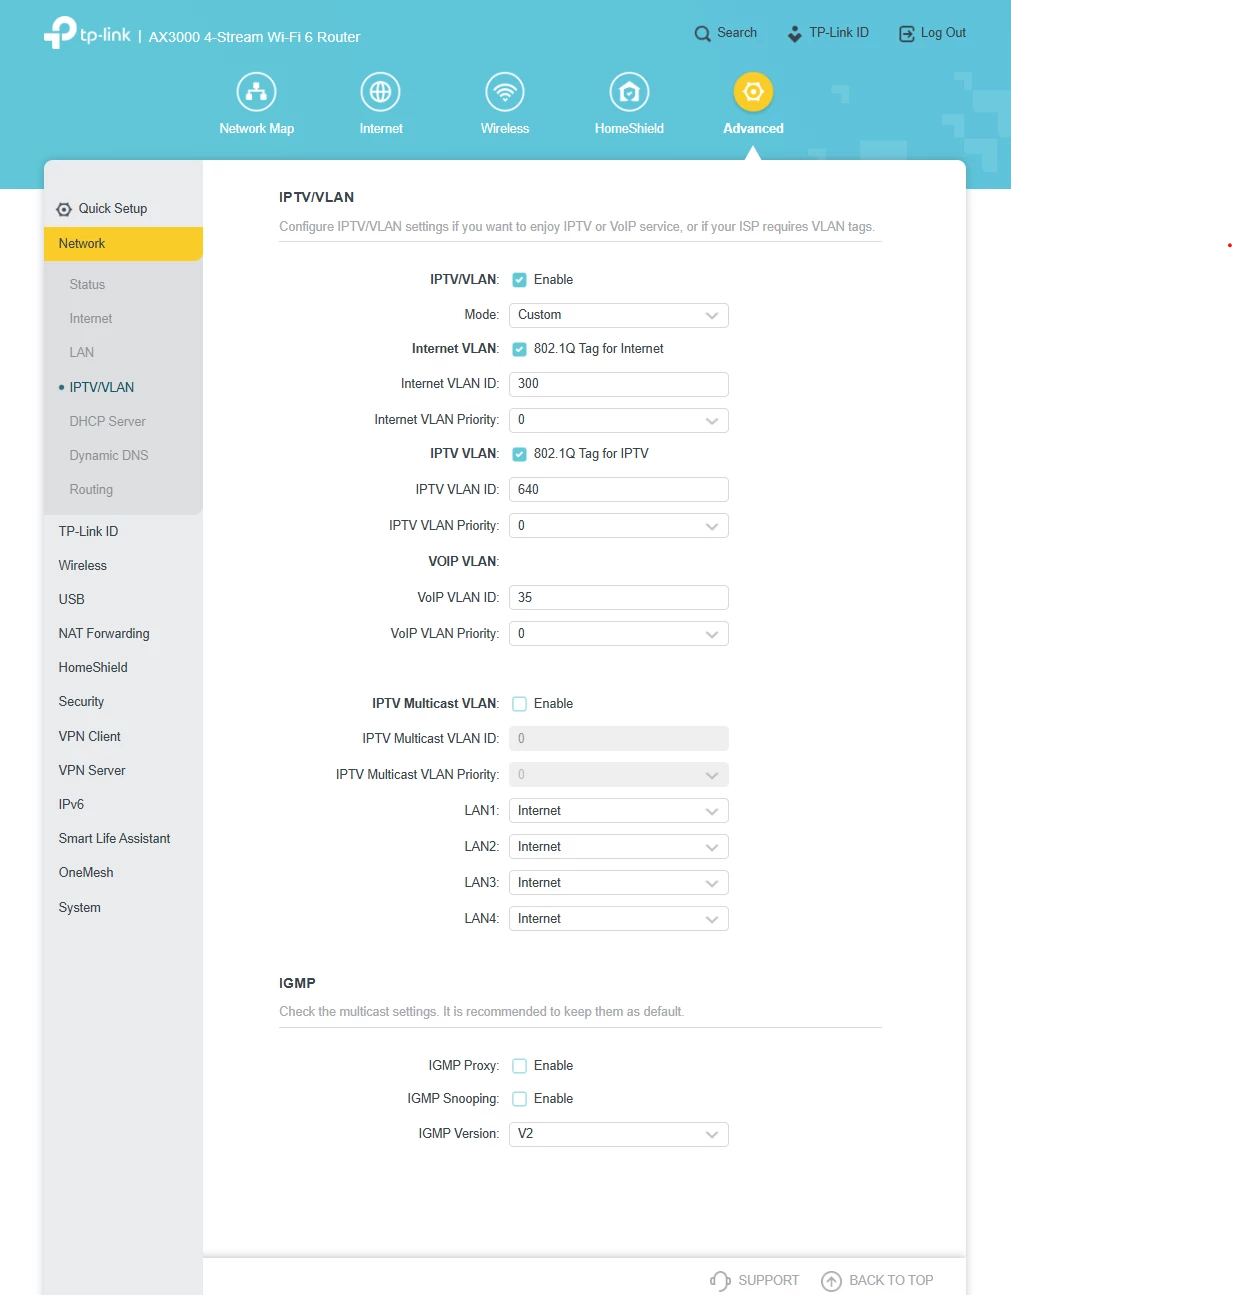Click the IPTV Multicast VLAN ID field

(x=619, y=739)
